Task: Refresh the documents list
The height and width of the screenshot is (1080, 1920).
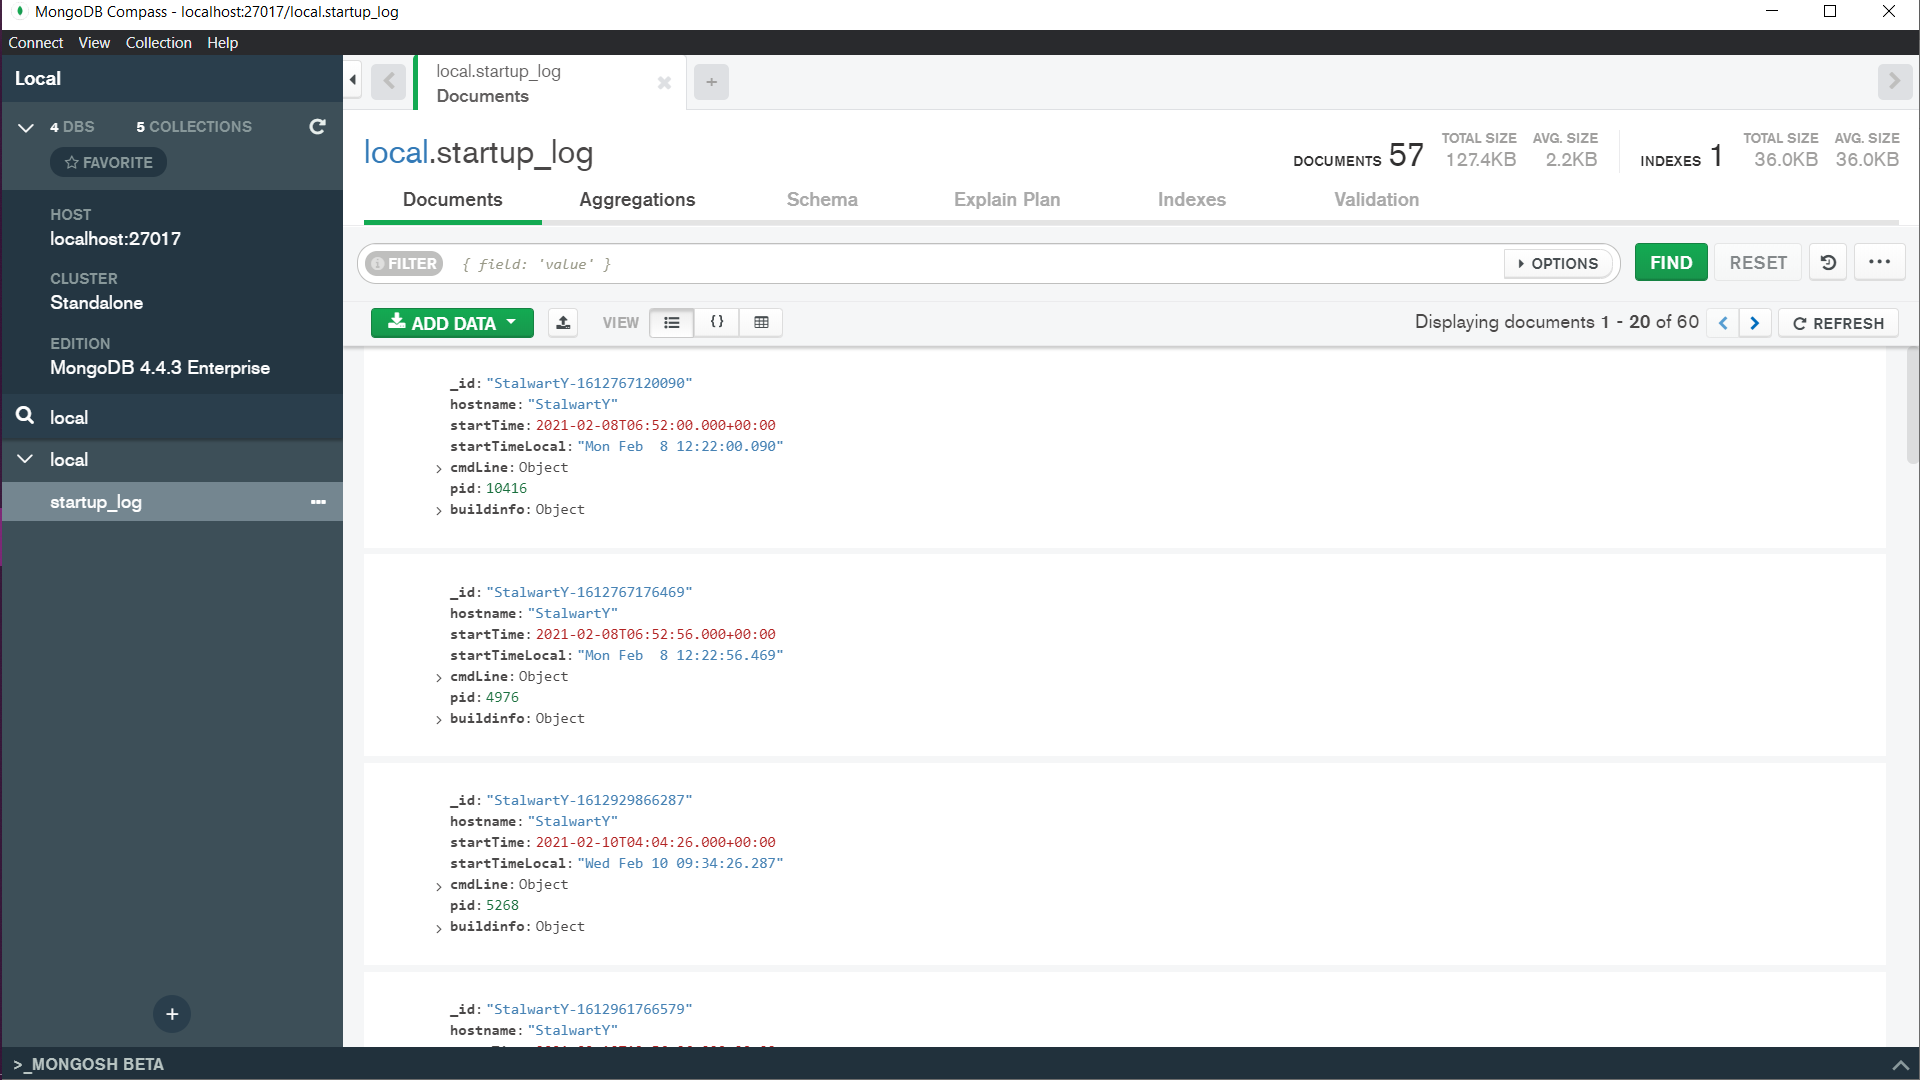Action: coord(1838,323)
